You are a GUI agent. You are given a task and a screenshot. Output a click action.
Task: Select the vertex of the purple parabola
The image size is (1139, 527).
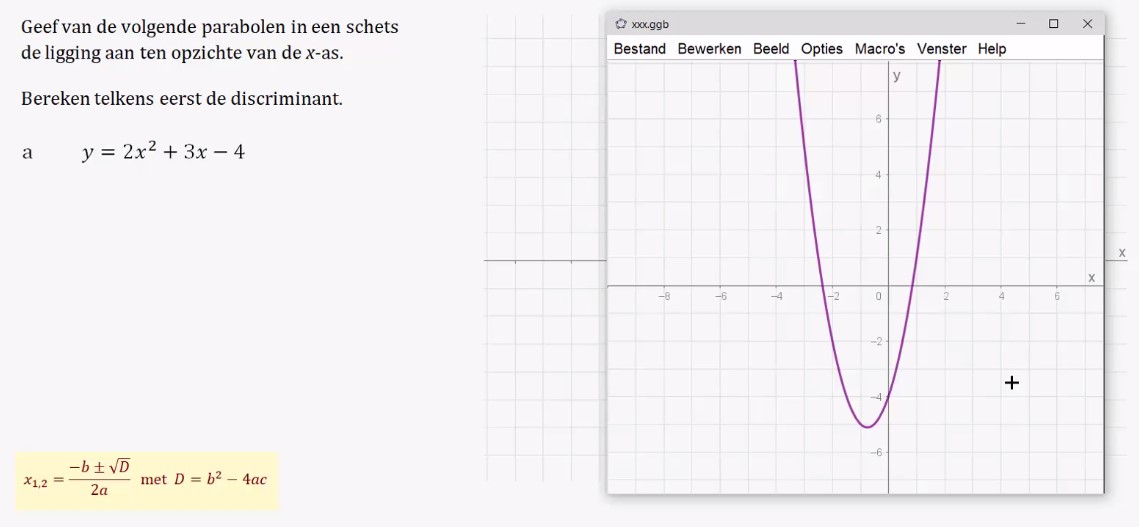[867, 427]
